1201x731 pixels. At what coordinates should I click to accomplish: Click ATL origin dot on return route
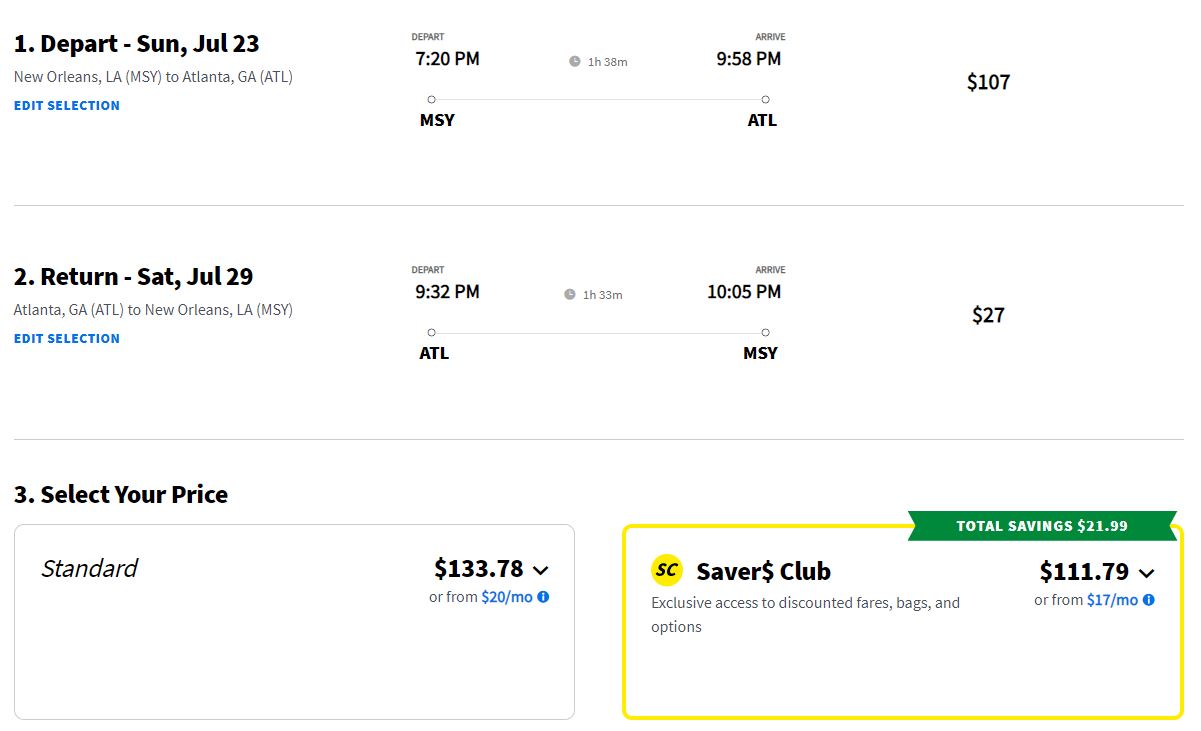click(x=431, y=332)
